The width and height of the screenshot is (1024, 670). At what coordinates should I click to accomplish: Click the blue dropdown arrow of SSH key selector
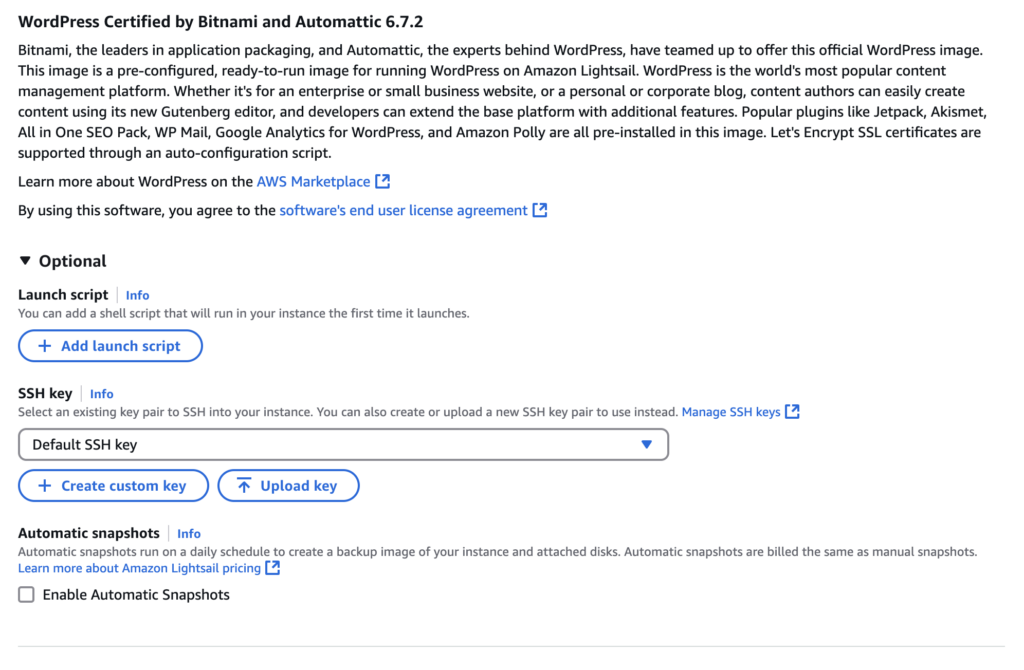647,445
